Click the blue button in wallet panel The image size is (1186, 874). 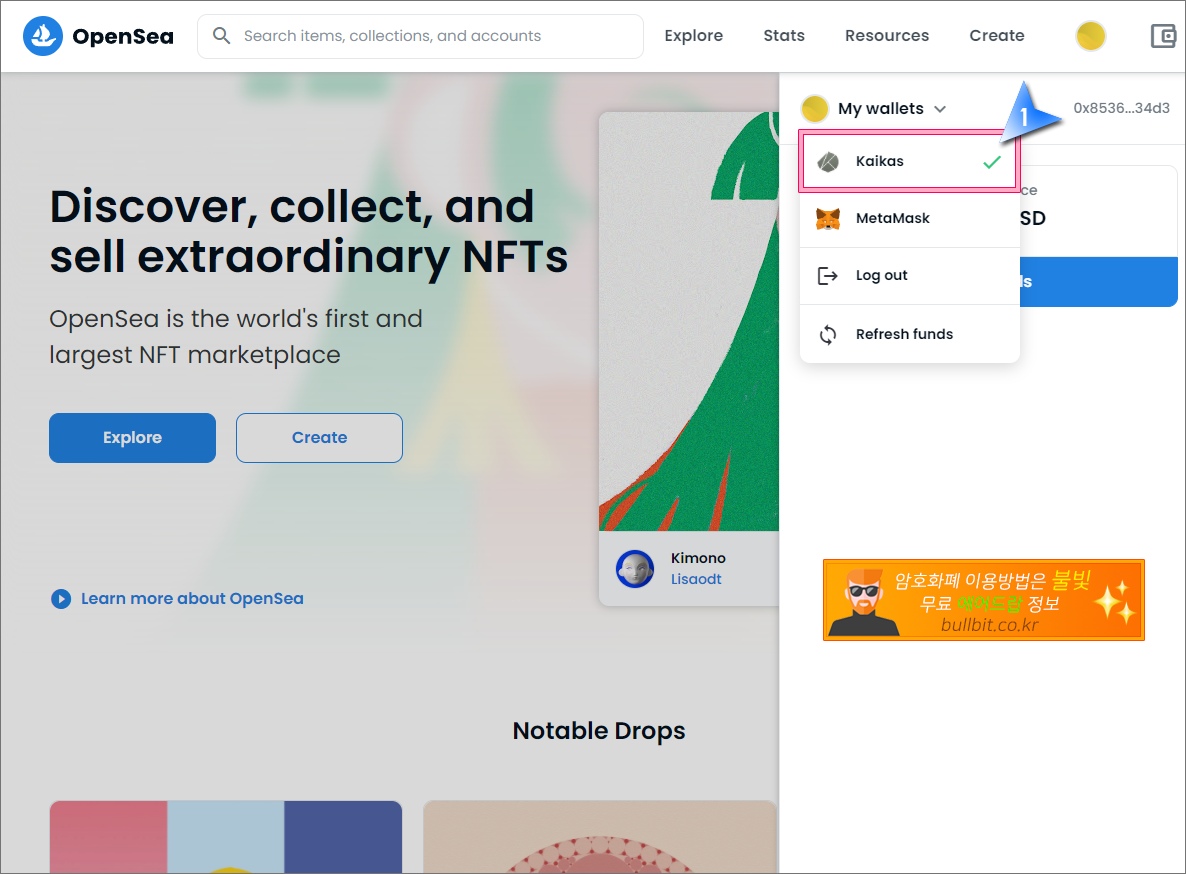(x=1098, y=282)
